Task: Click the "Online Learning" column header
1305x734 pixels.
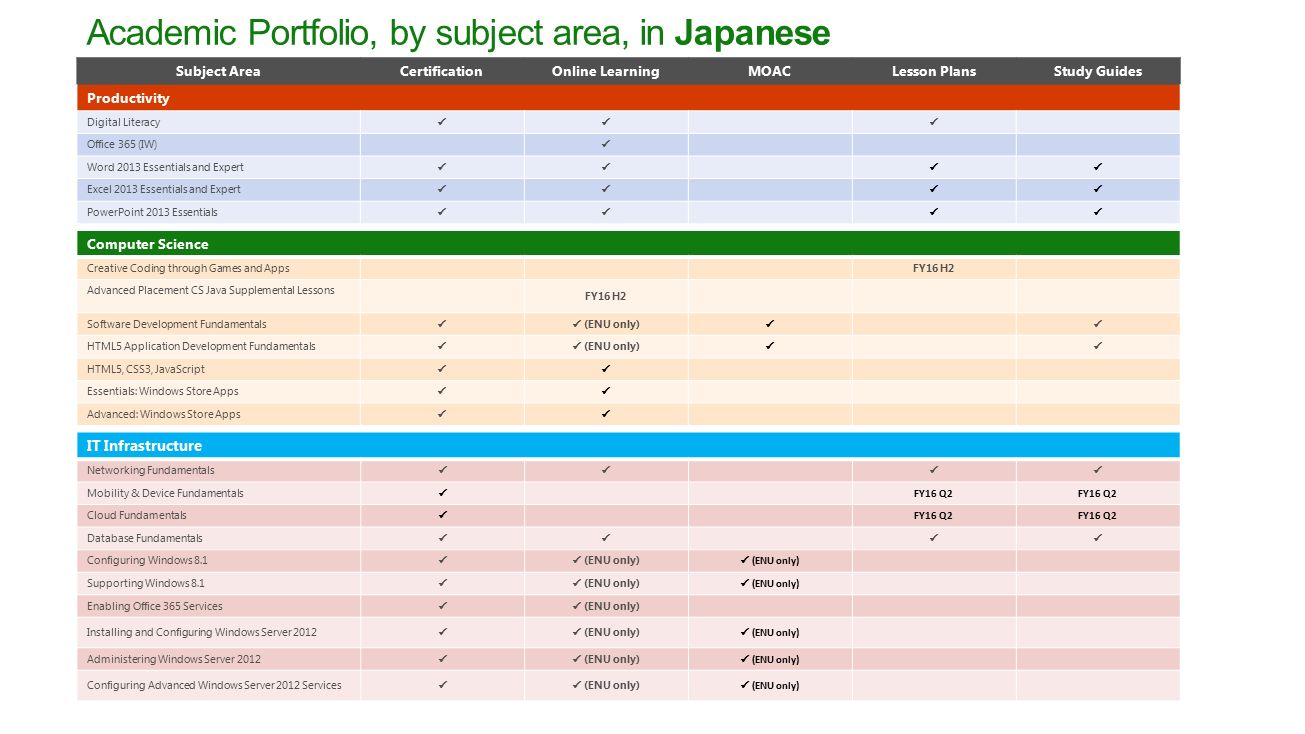Action: click(605, 71)
